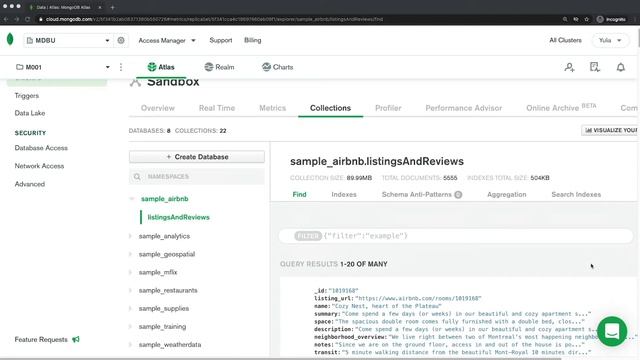Select the listingsAndReviews collection
The image size is (640, 360).
click(x=178, y=217)
